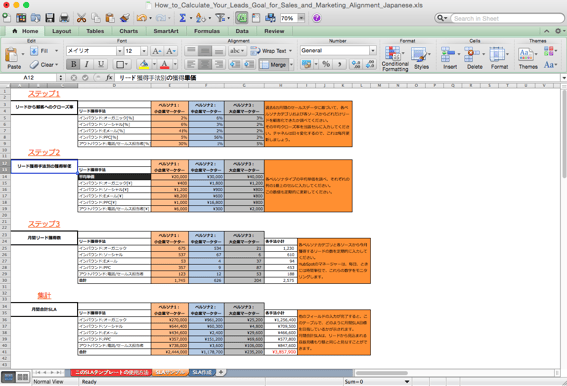This screenshot has width=567, height=386.
Task: Activate the Format Painter brush
Action: (124, 18)
